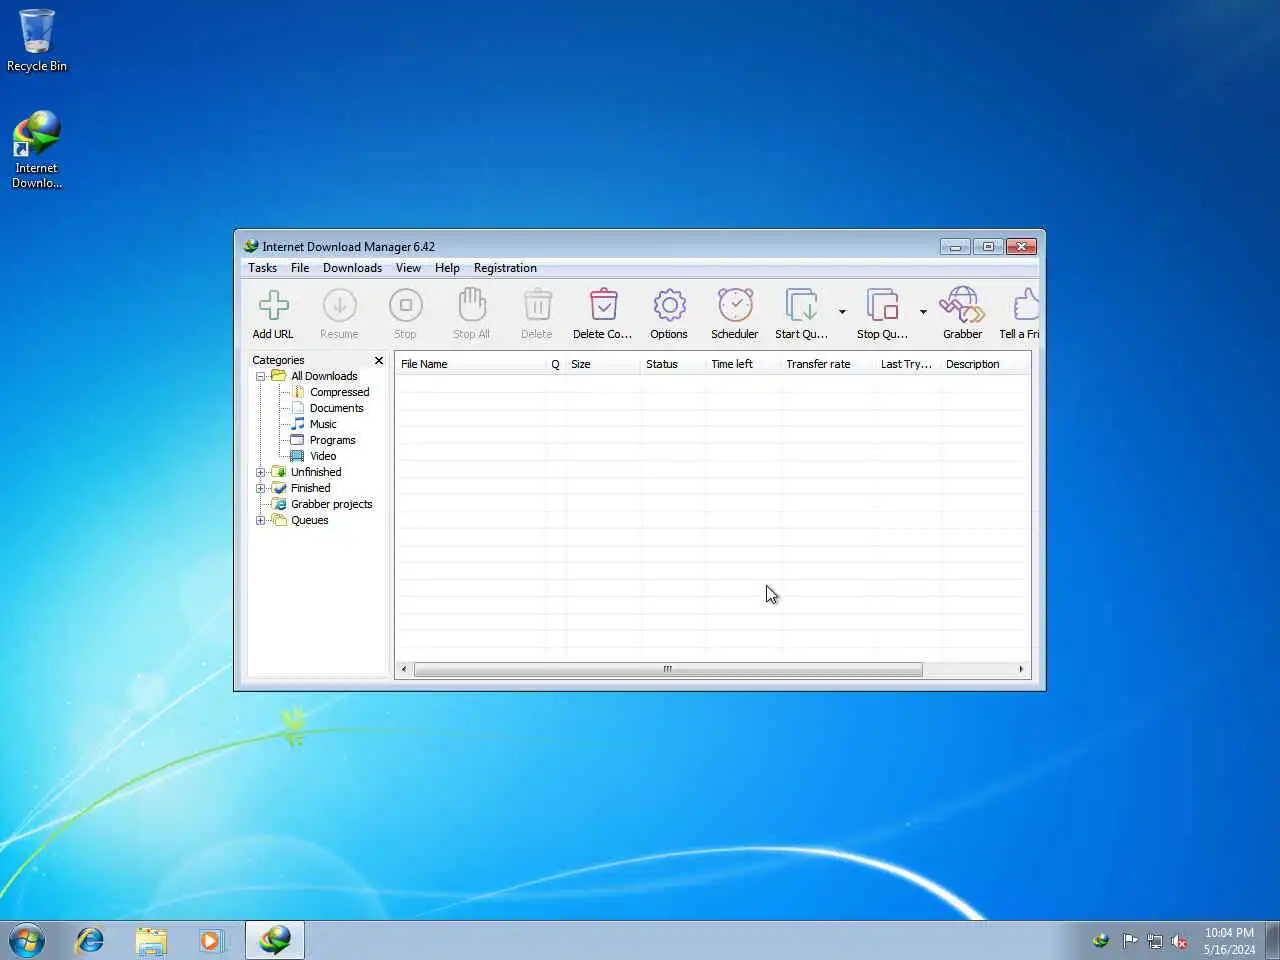
Task: Select the Queues folder
Action: pos(309,520)
